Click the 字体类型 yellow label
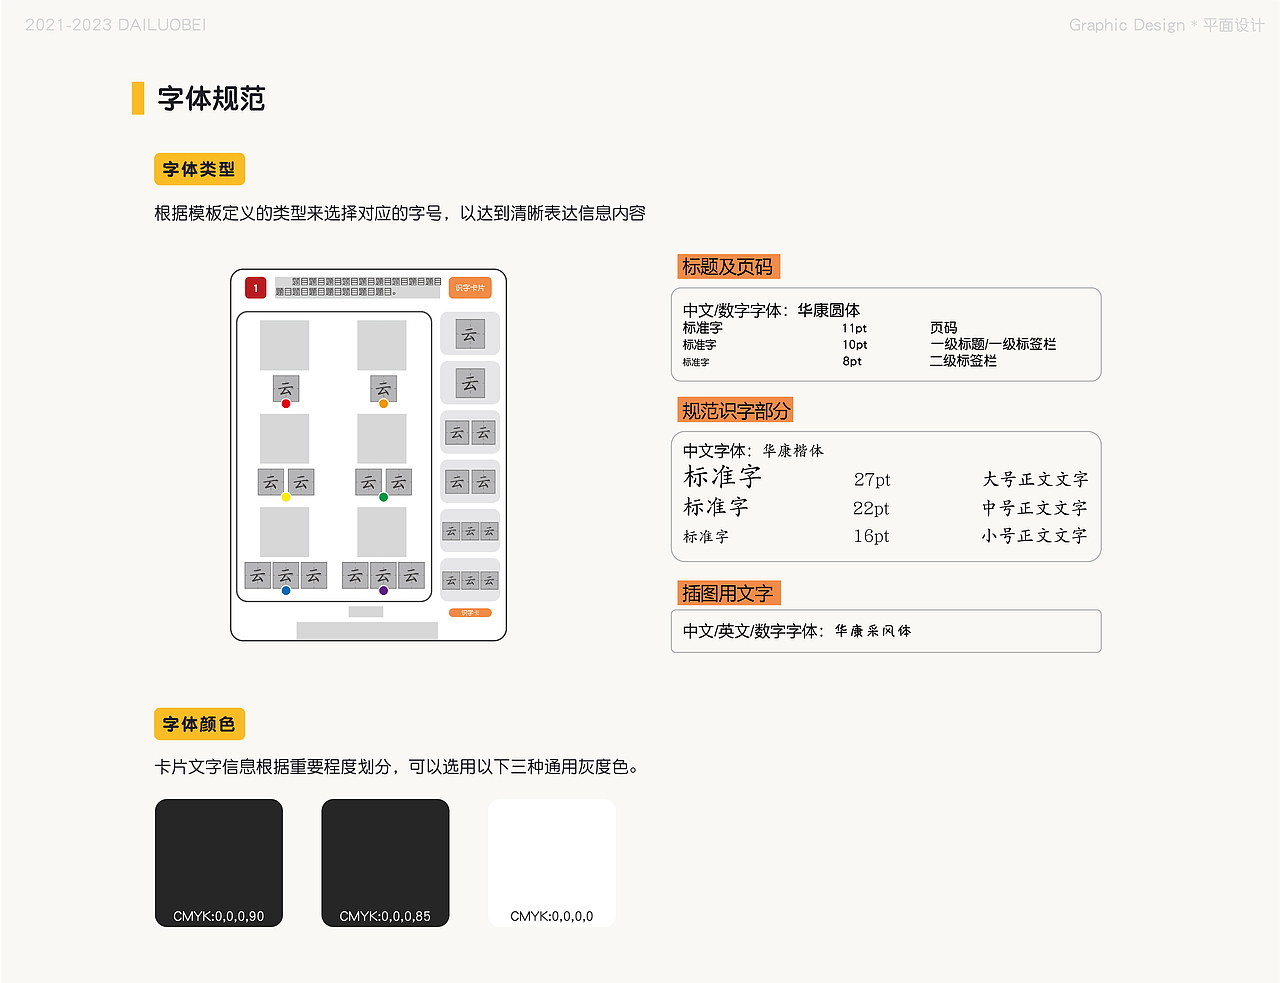 [x=199, y=169]
